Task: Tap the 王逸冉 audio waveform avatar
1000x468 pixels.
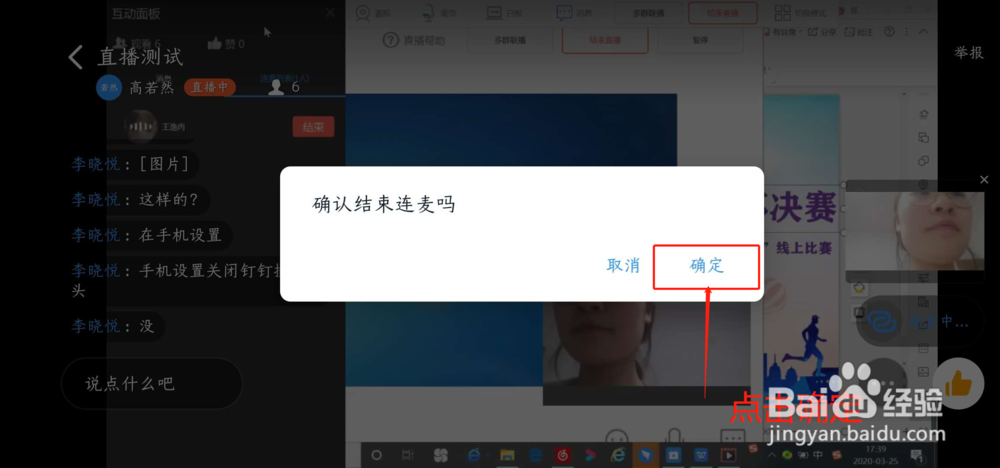Action: pyautogui.click(x=139, y=127)
